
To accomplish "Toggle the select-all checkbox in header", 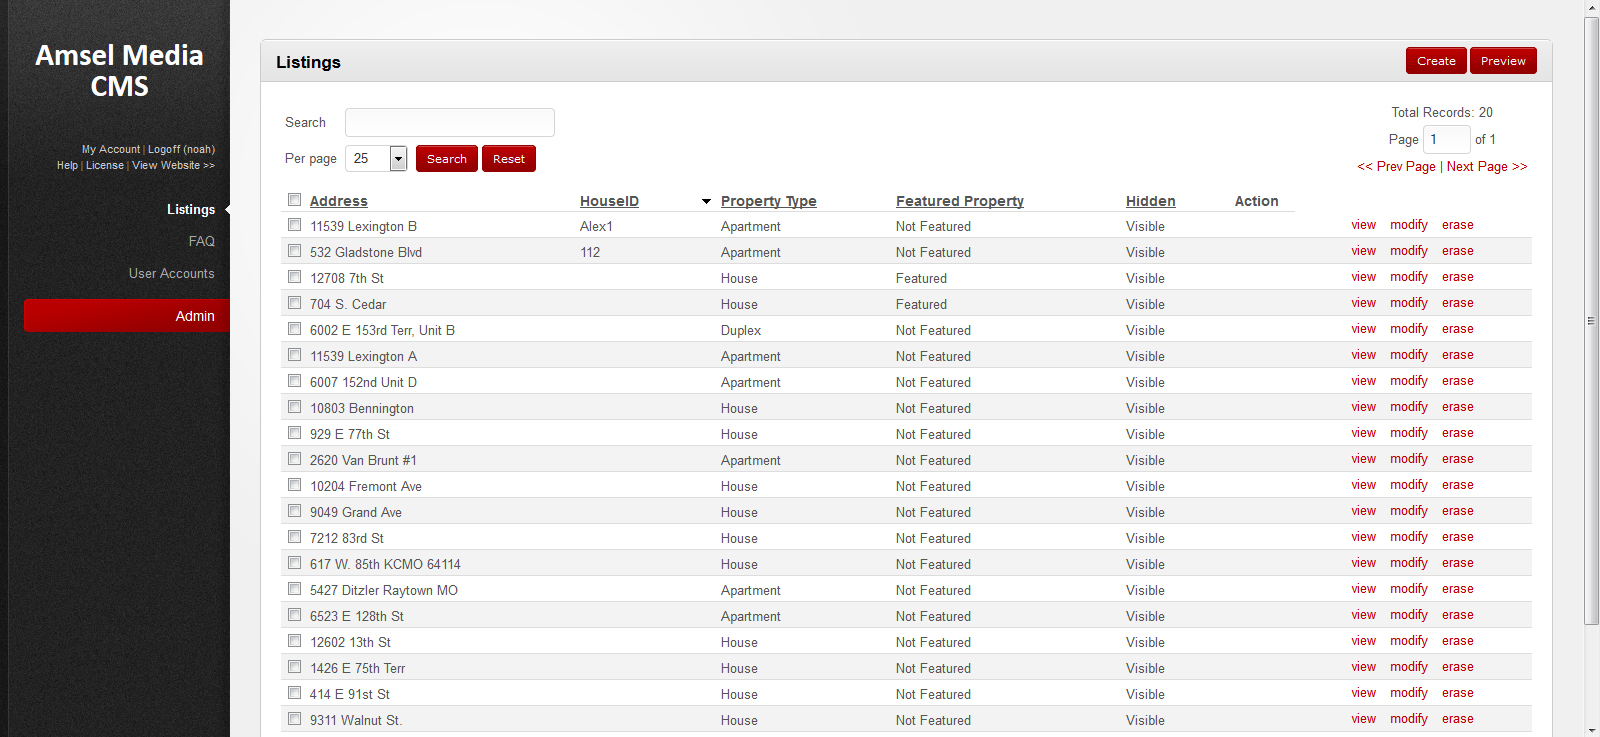I will pyautogui.click(x=294, y=200).
